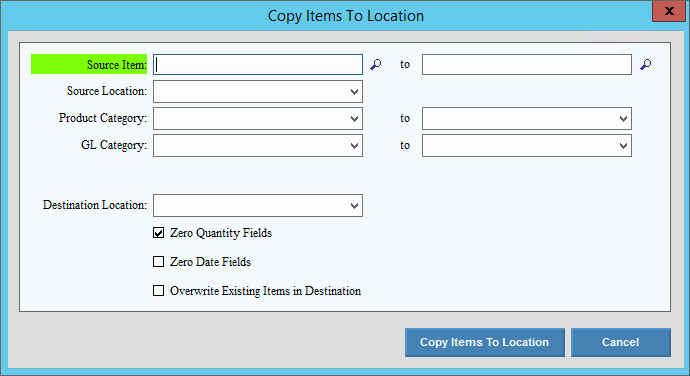690x376 pixels.
Task: Click the Product Category label
Action: 103,118
